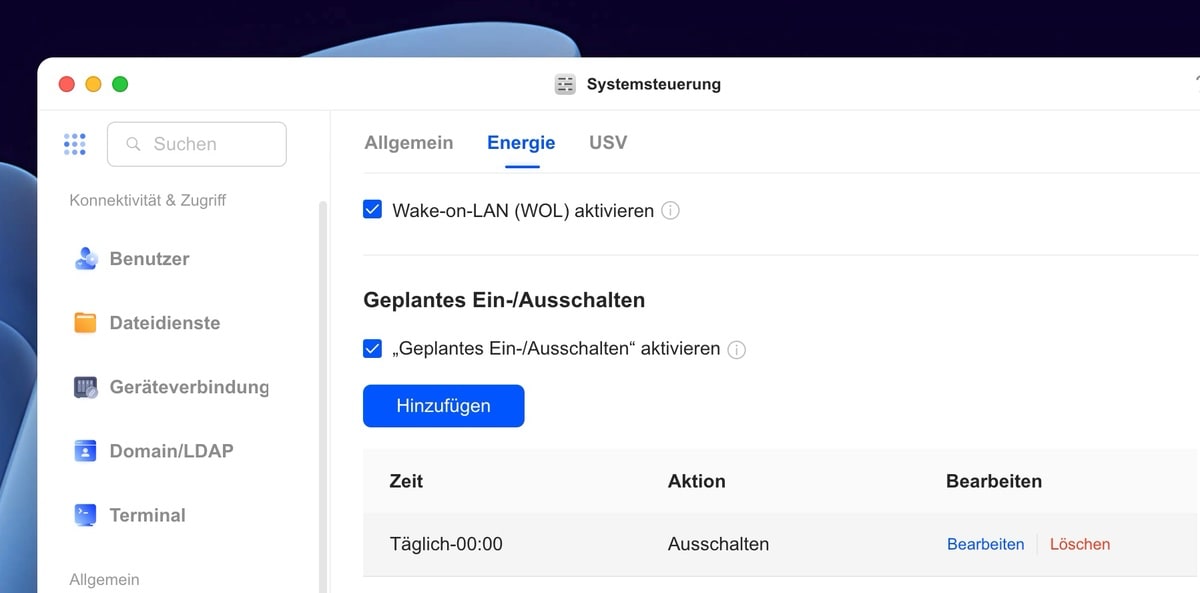Show info icon for Geplantes Ein-/Ausschalten
This screenshot has height=593, width=1200.
(737, 350)
